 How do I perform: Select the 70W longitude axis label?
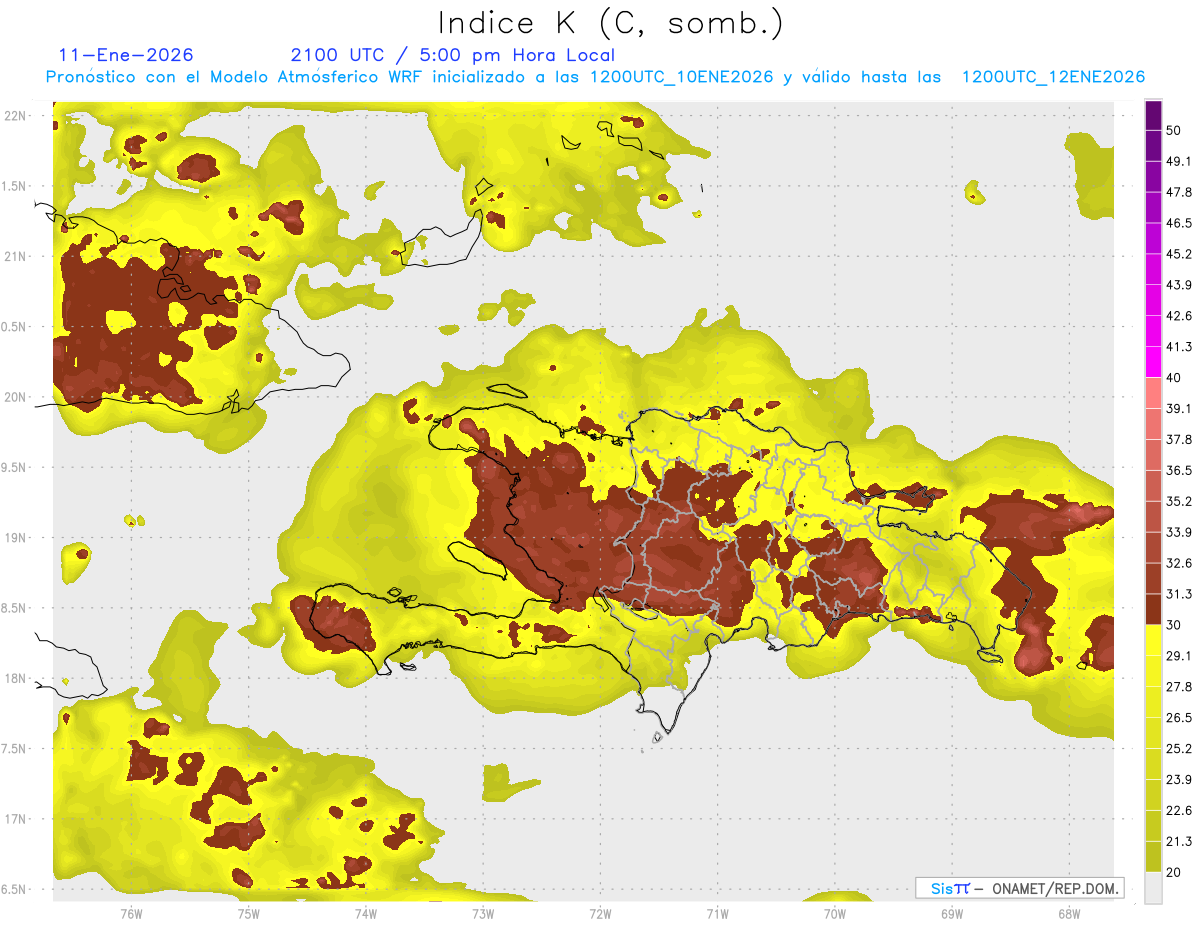[x=834, y=913]
